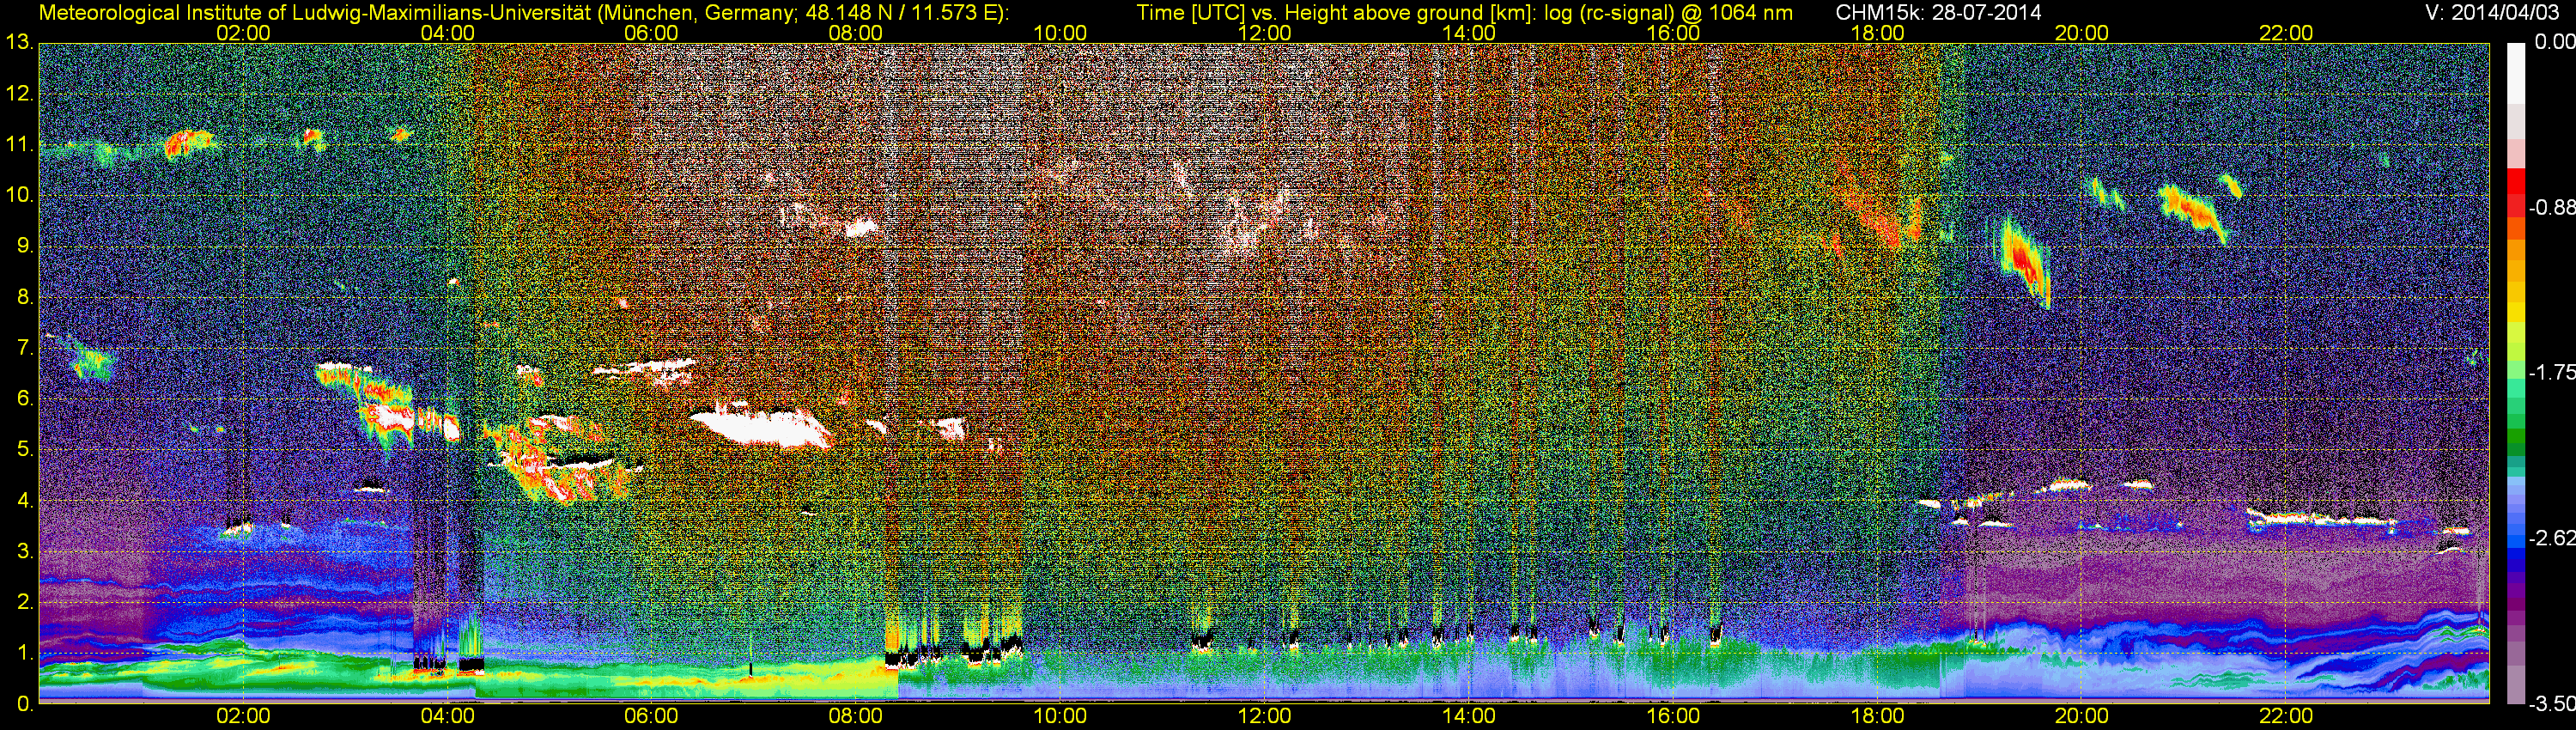Select the -3.50 value on the color scale

click(x=2551, y=704)
